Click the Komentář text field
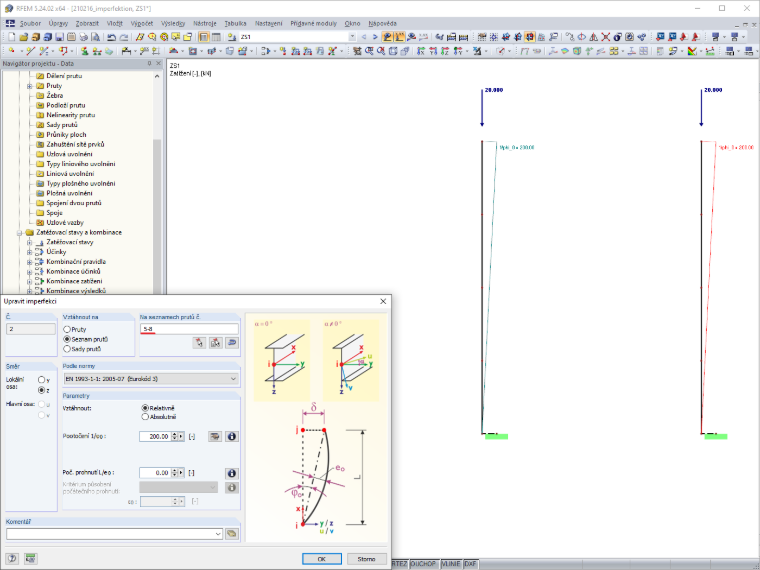Image resolution: width=760 pixels, height=570 pixels. 110,534
